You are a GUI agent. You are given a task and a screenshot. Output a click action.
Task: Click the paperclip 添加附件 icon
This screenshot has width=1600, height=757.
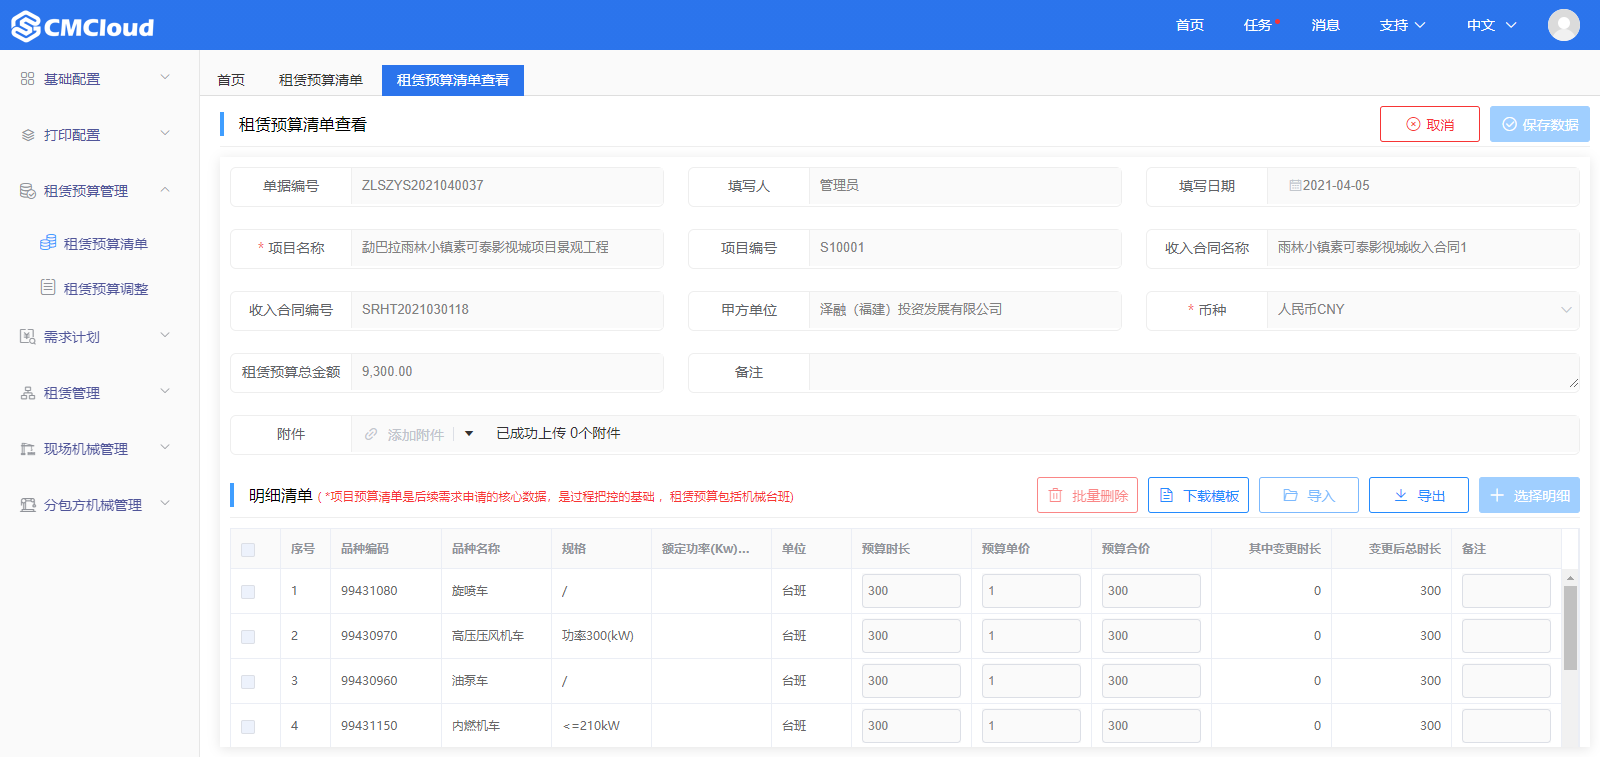coord(371,434)
